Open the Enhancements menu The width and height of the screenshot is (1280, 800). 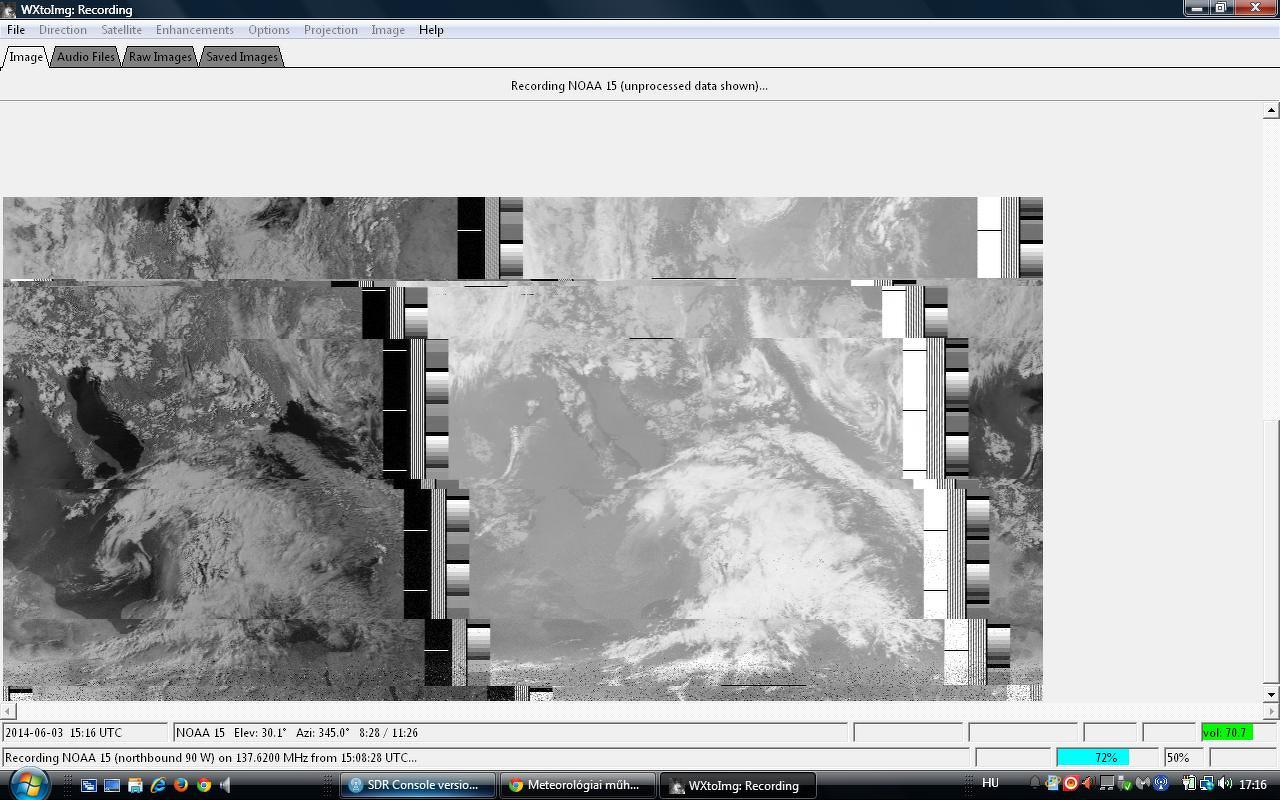click(x=195, y=30)
